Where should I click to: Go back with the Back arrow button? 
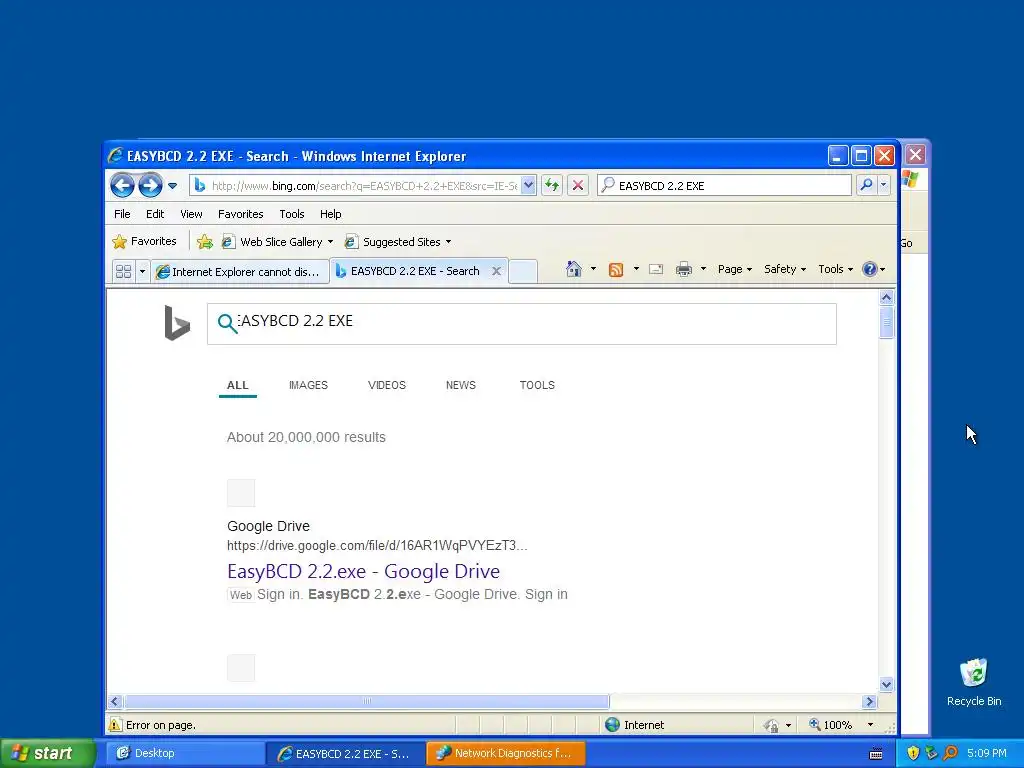pos(122,185)
